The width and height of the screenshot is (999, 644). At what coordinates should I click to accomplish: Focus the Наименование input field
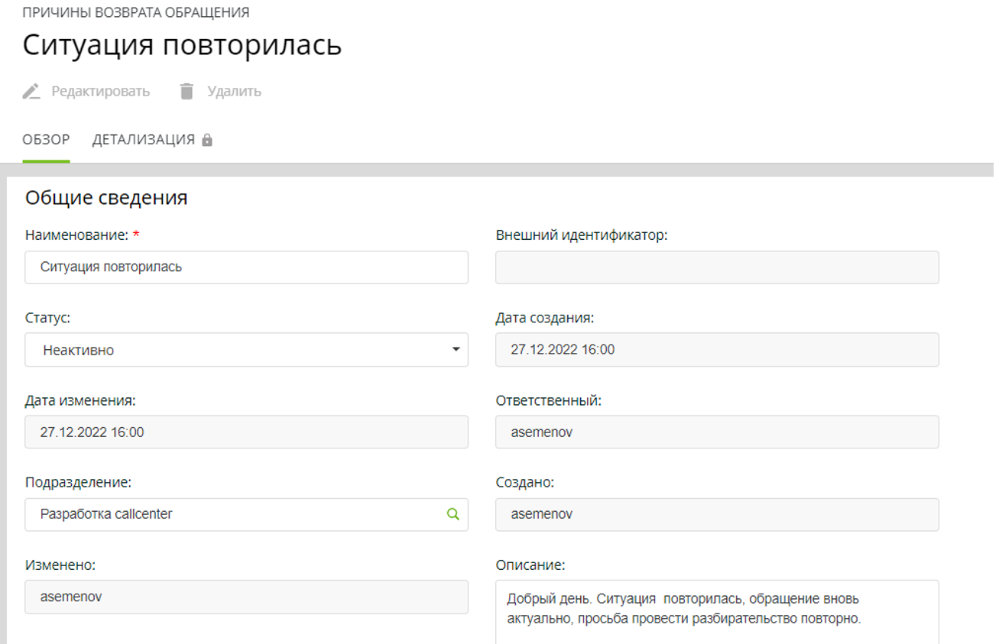click(246, 268)
